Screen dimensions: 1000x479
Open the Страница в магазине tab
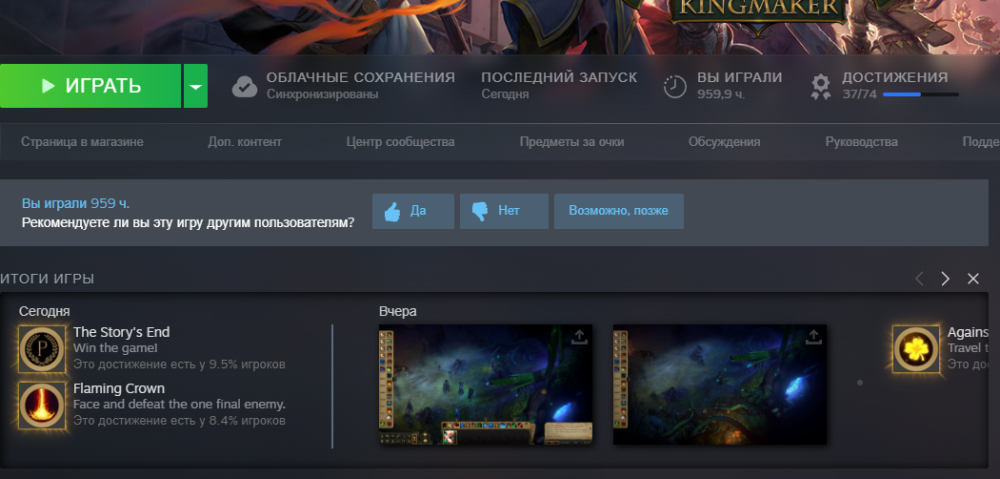(x=82, y=142)
